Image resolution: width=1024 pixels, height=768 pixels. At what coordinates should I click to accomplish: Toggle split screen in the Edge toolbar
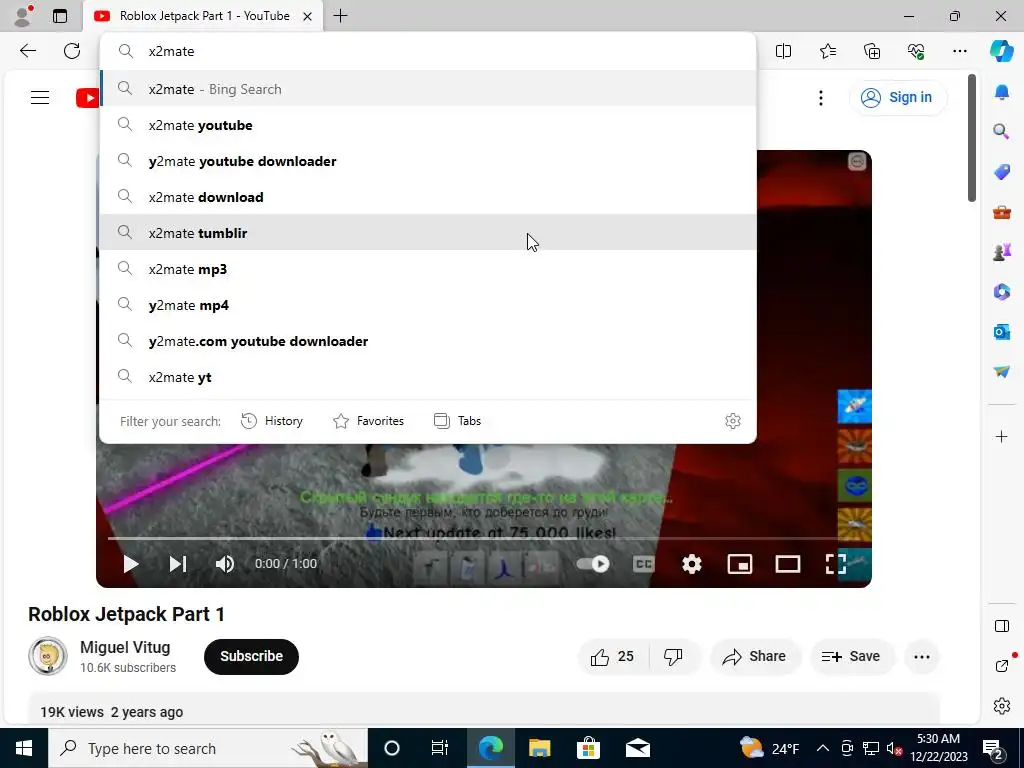click(783, 51)
